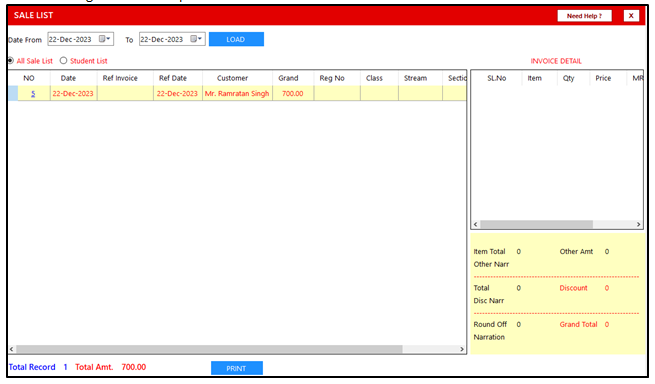655x384 pixels.
Task: Click the Round Off label
Action: [x=490, y=324]
